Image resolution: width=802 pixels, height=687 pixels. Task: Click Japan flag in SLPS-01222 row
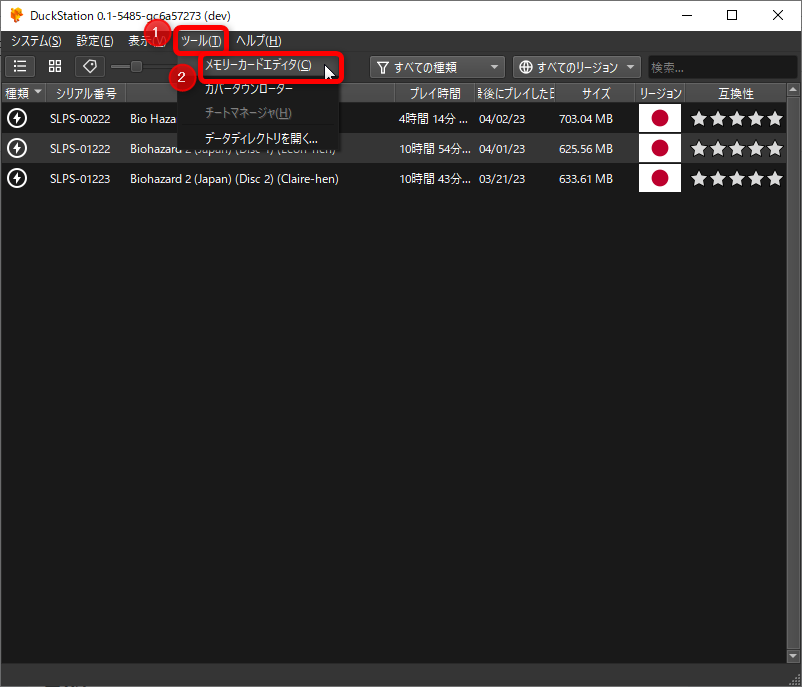pyautogui.click(x=660, y=148)
